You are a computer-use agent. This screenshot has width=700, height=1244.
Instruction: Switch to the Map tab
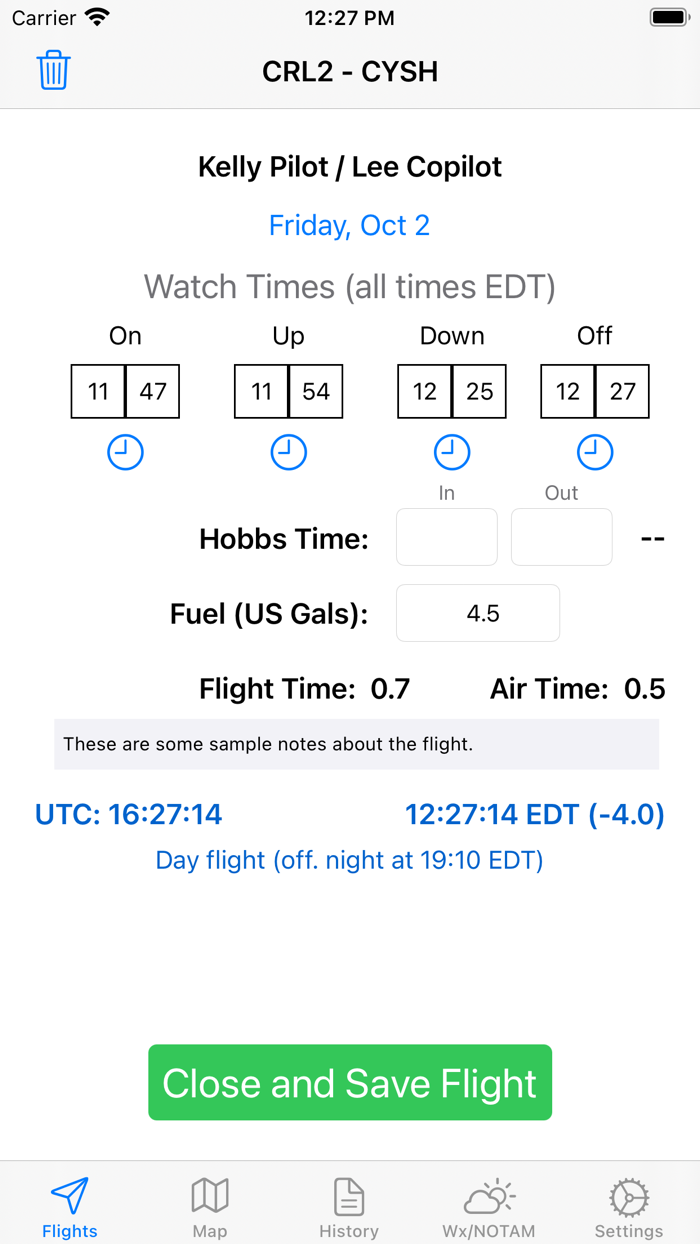coord(210,1205)
